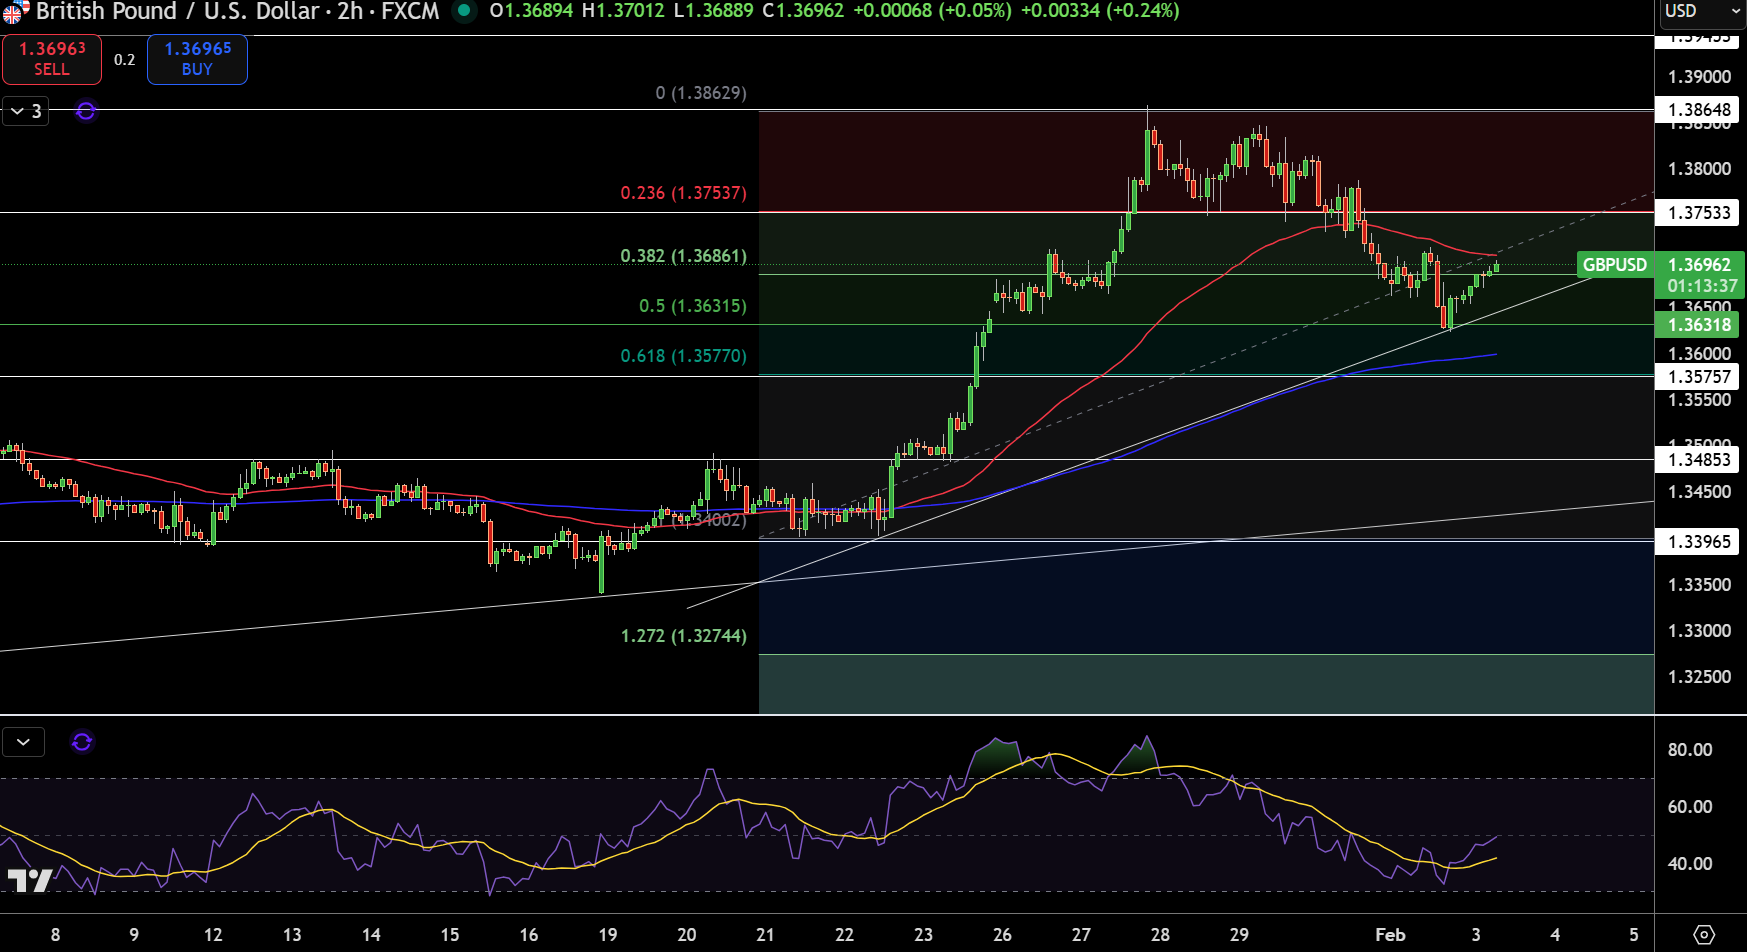Viewport: 1747px width, 952px height.
Task: Click the British flag symbol icon
Action: (x=15, y=12)
